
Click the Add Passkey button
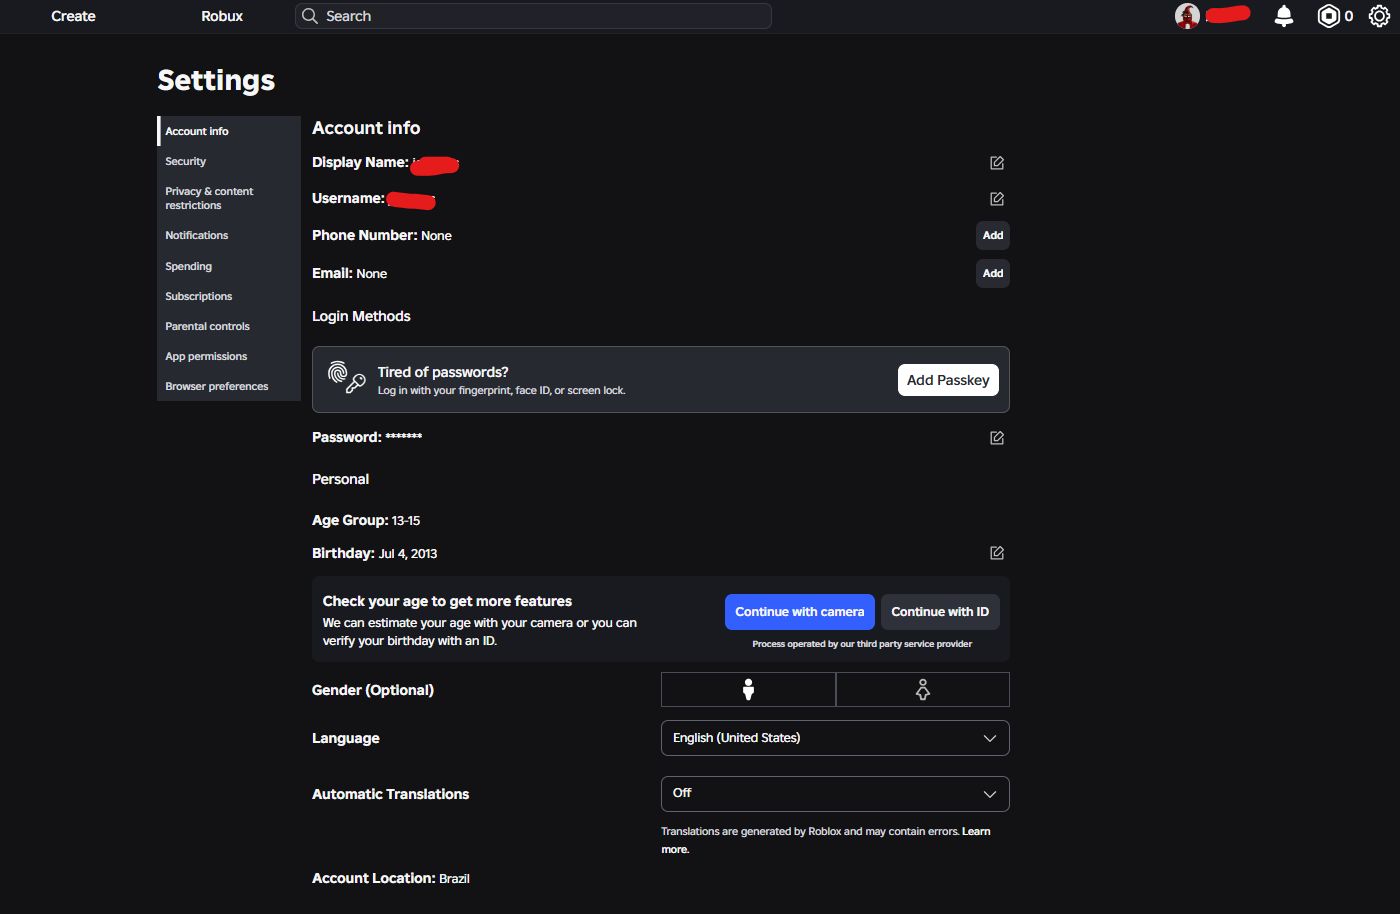[948, 380]
